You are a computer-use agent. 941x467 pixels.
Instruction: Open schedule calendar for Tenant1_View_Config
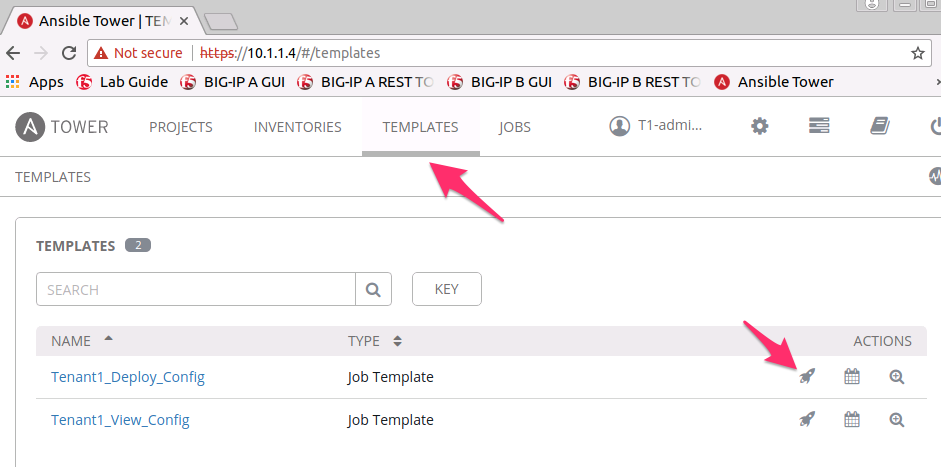coord(852,420)
